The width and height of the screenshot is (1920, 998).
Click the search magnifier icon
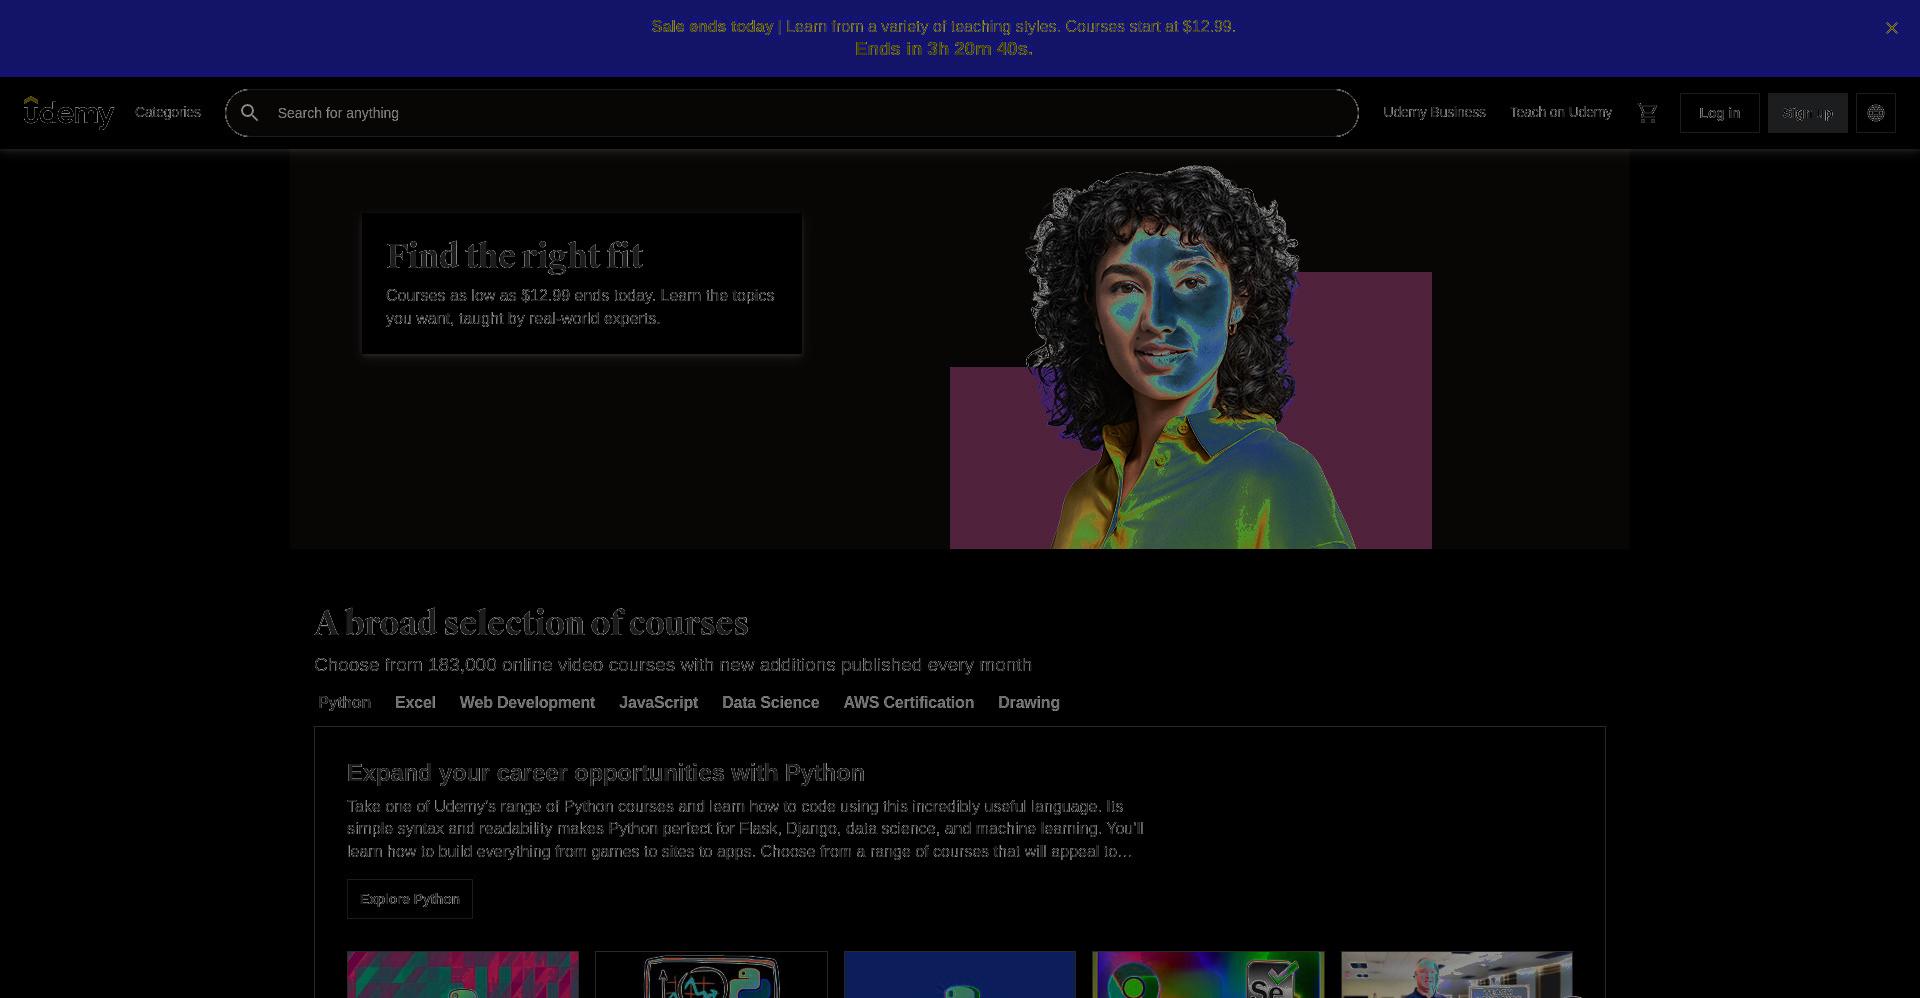(250, 113)
